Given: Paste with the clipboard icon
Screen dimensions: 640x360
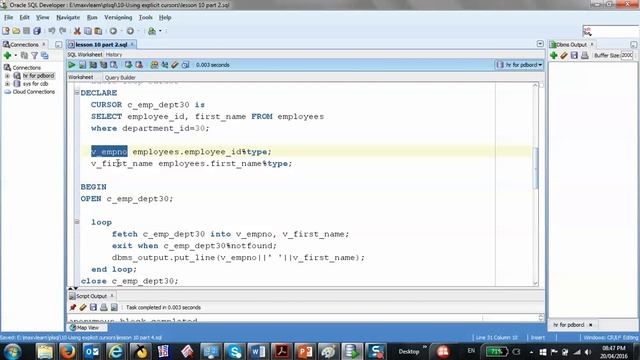Looking at the screenshot, I should click(98, 31).
